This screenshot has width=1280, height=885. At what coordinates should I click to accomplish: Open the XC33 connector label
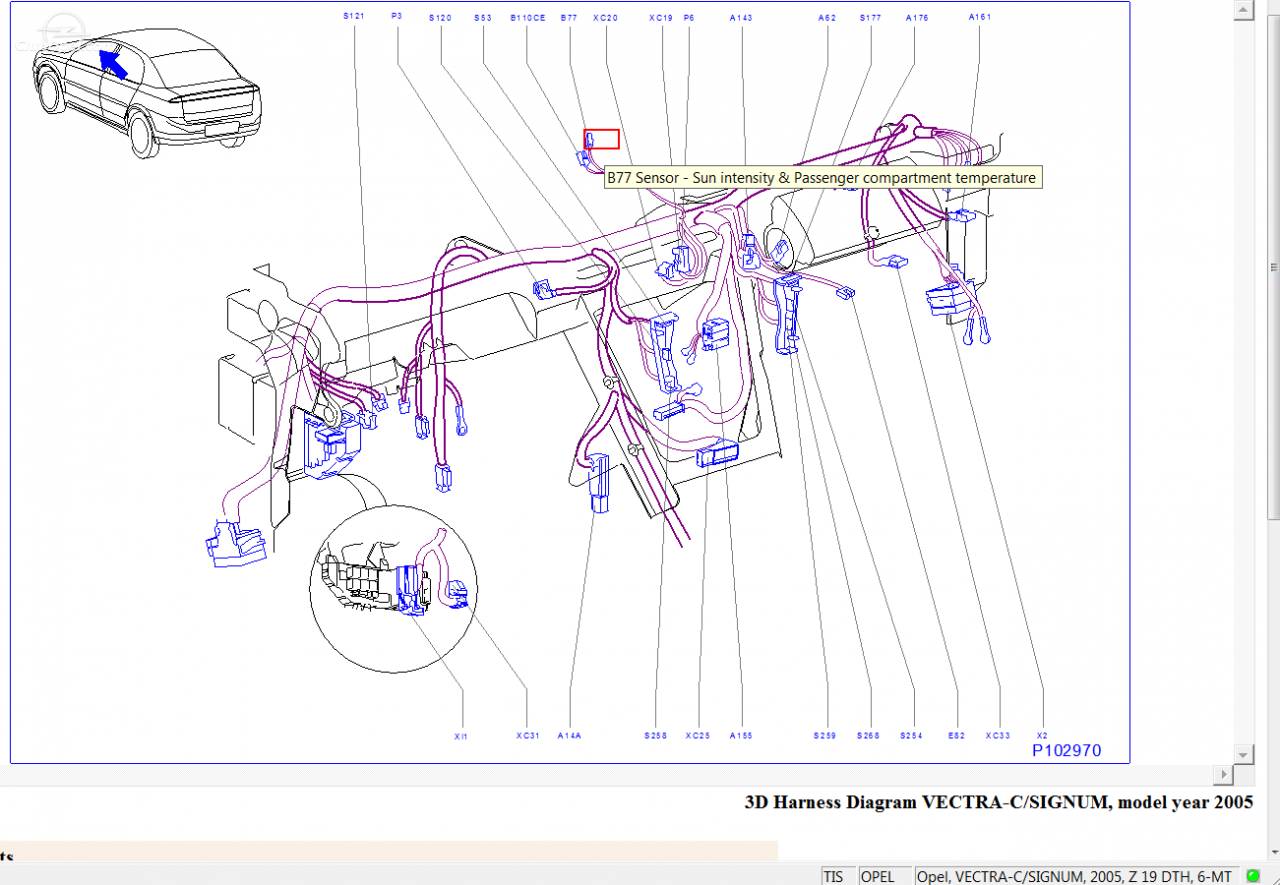tap(998, 736)
